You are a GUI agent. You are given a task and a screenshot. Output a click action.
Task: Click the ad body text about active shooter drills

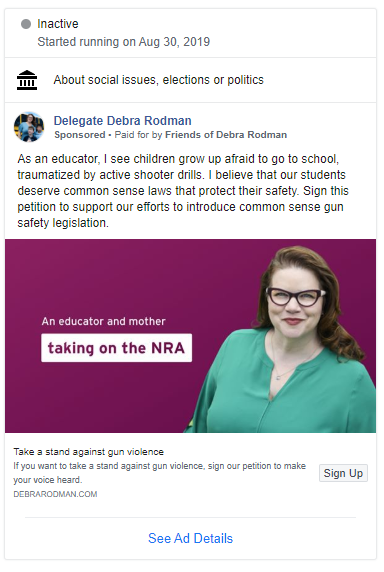(x=183, y=191)
